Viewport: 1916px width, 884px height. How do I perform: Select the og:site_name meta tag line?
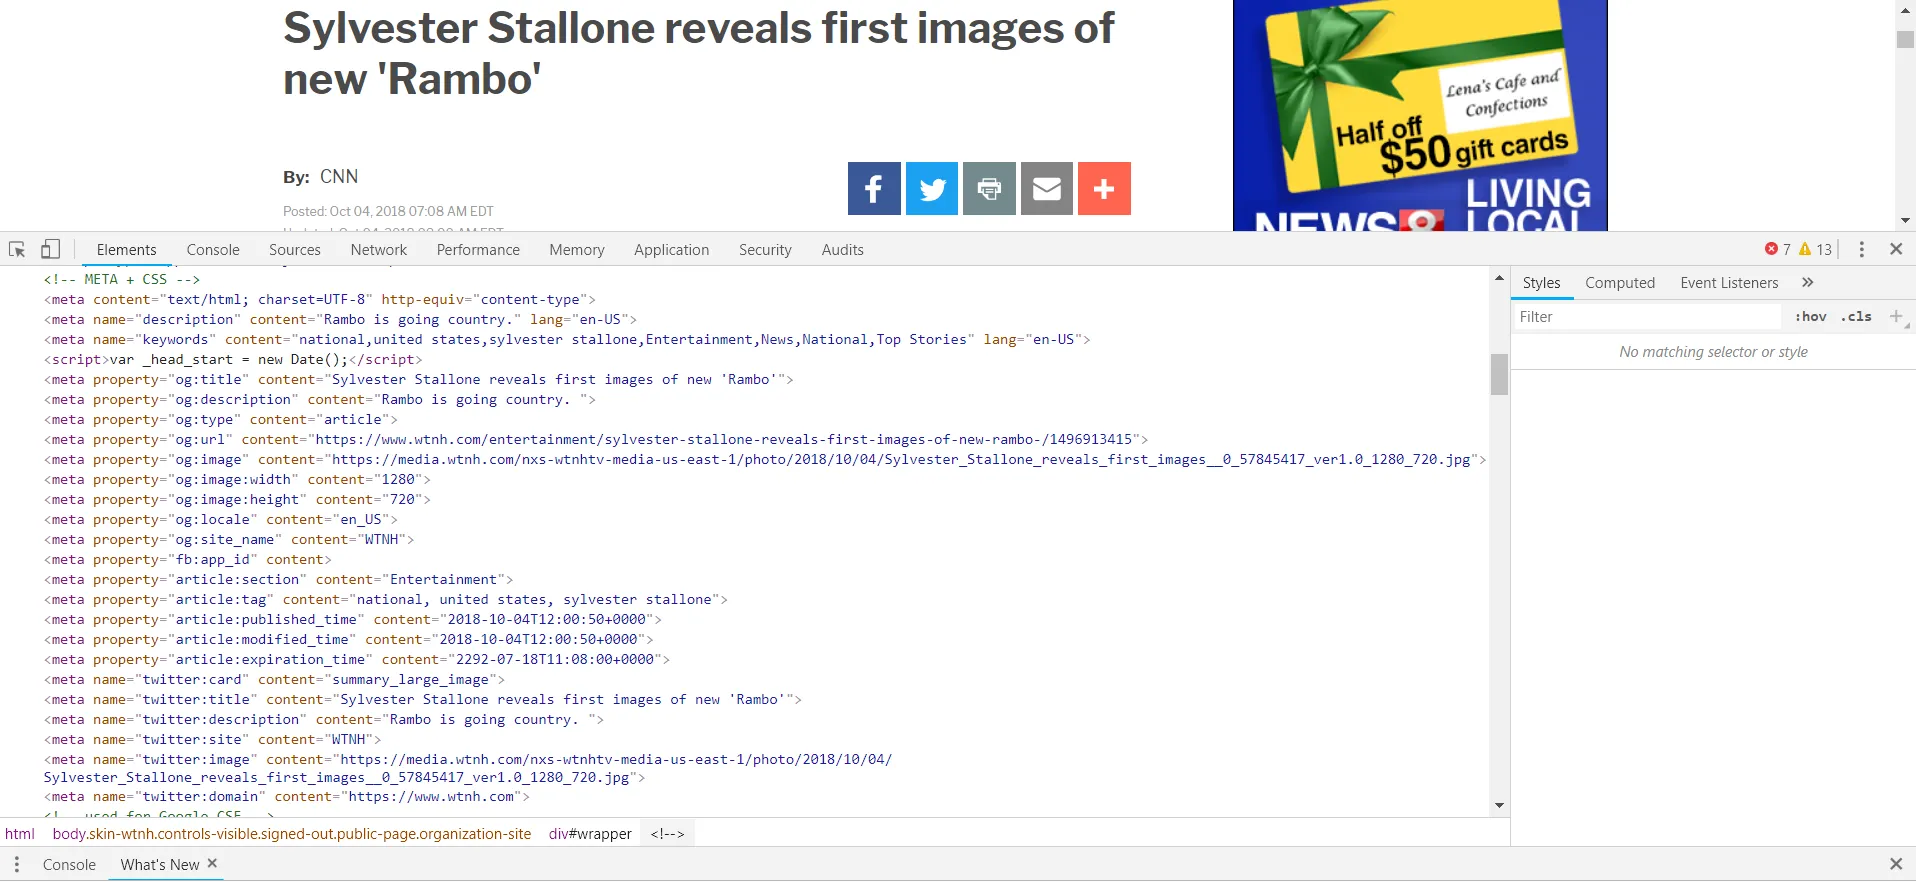click(228, 540)
